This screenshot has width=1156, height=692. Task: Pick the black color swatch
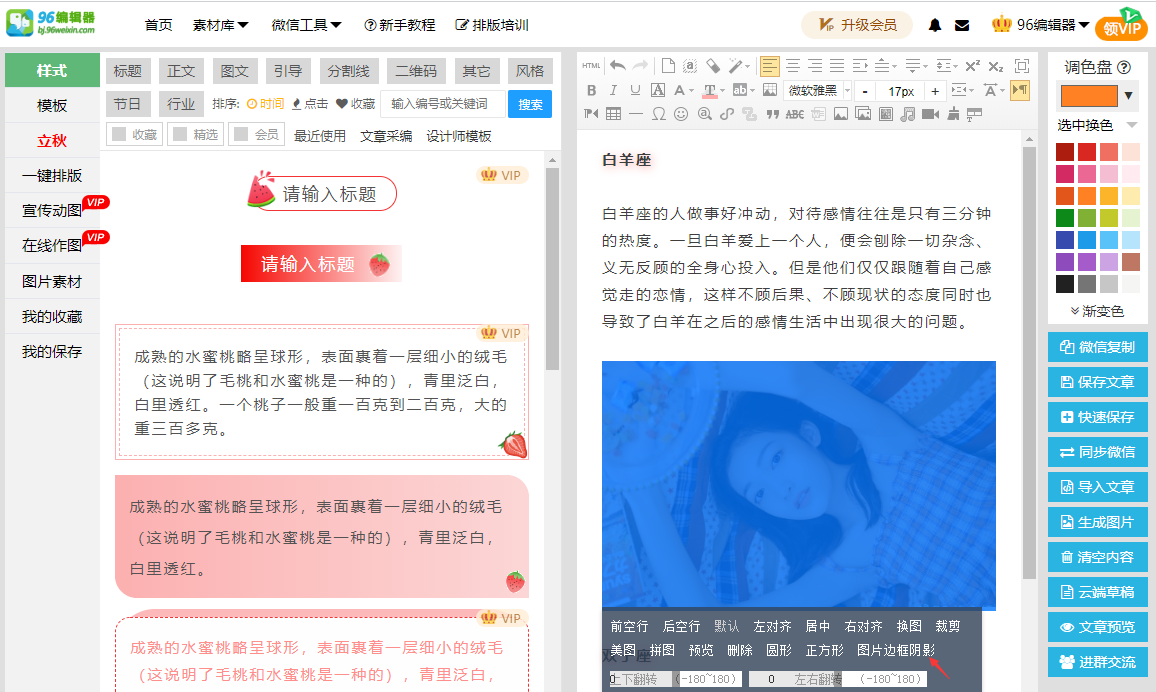(x=1065, y=284)
